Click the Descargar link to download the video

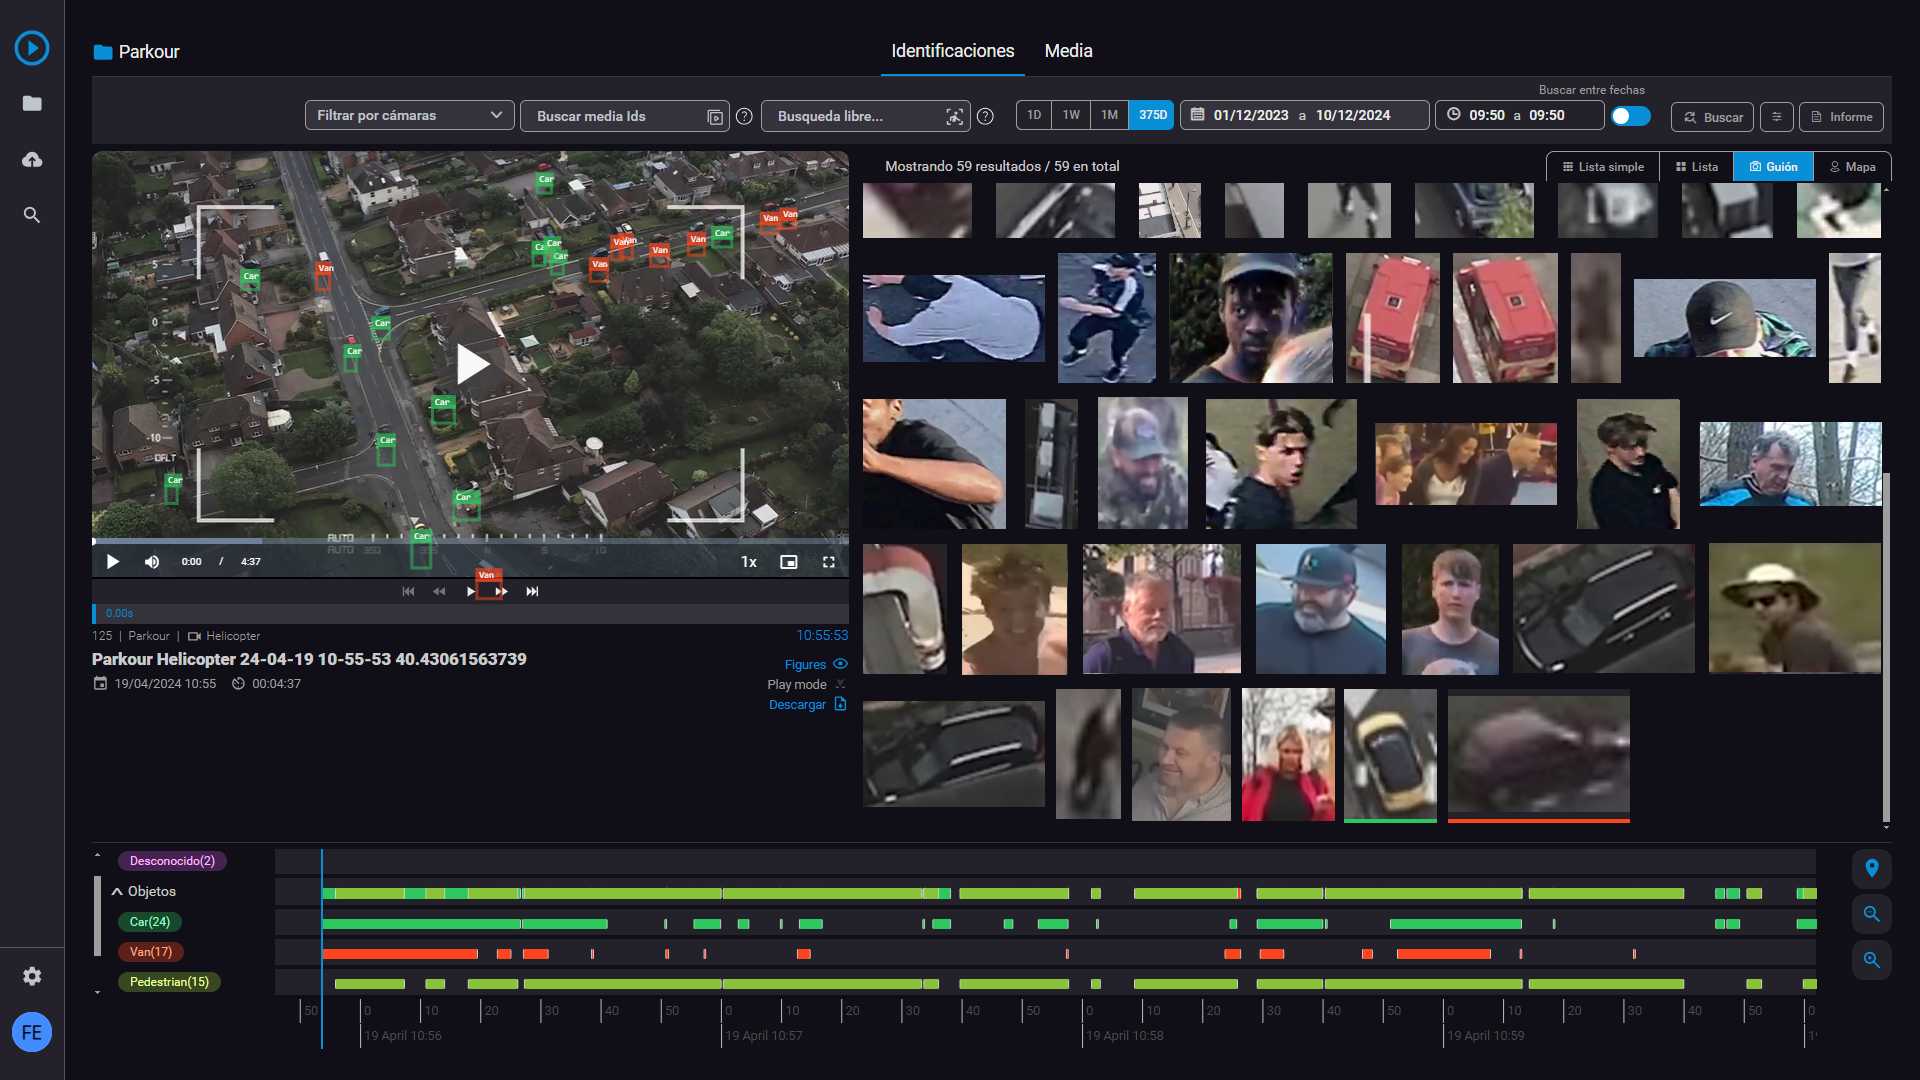coord(798,704)
